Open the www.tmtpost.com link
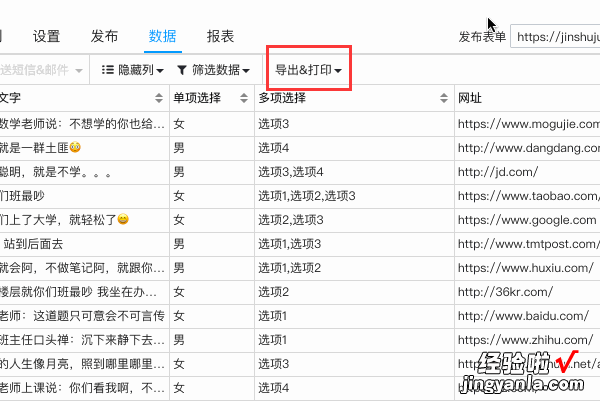The width and height of the screenshot is (600, 401). tap(528, 244)
